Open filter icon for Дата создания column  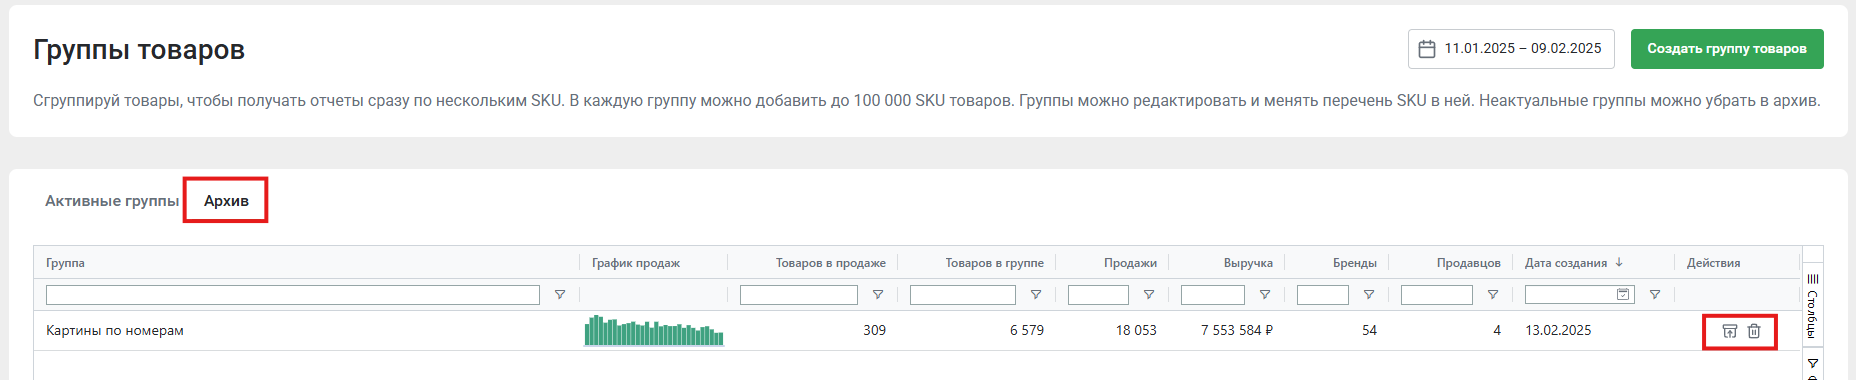(1655, 295)
